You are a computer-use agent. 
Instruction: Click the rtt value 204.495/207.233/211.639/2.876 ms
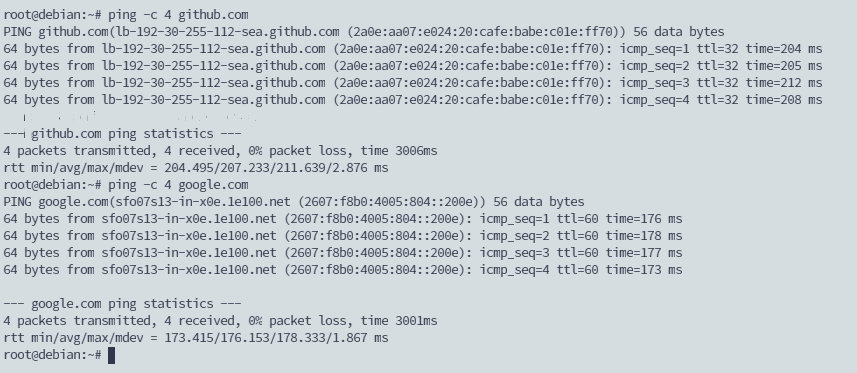pos(276,167)
